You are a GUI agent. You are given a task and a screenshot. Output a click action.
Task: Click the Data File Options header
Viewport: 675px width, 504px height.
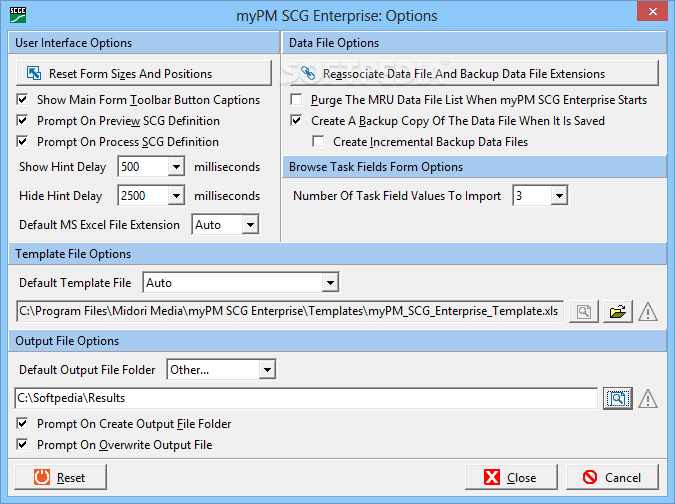coord(474,43)
